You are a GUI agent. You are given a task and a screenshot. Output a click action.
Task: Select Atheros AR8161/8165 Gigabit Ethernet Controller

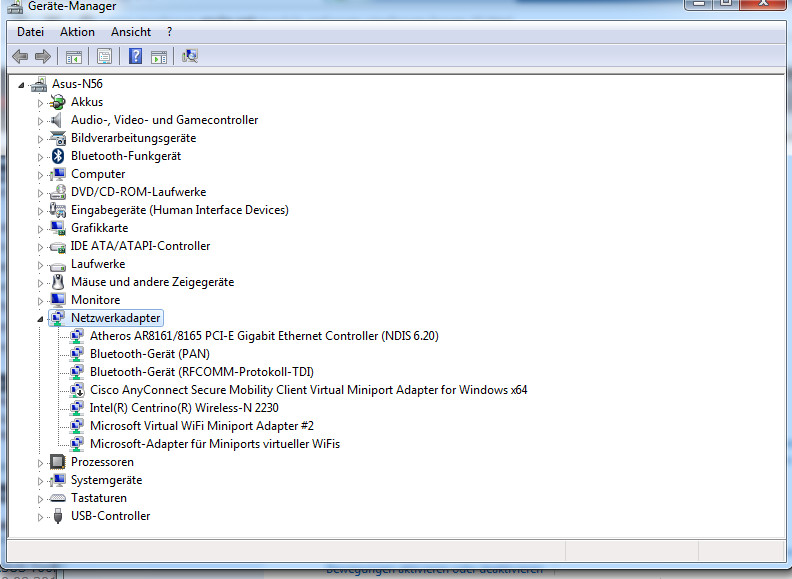pos(264,336)
